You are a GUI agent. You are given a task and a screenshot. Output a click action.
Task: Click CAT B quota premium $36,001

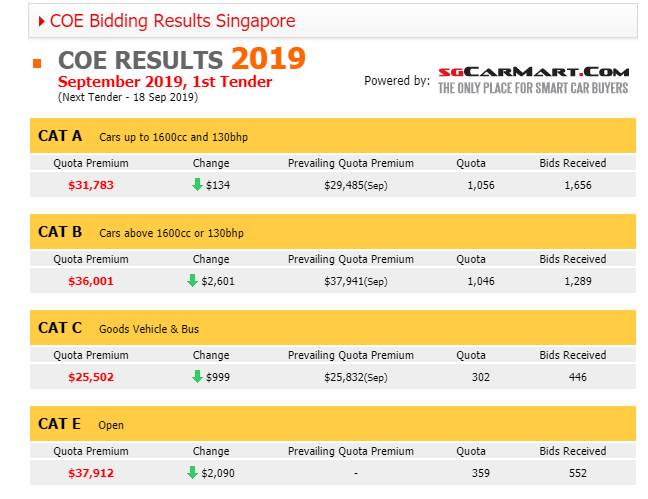click(x=91, y=281)
